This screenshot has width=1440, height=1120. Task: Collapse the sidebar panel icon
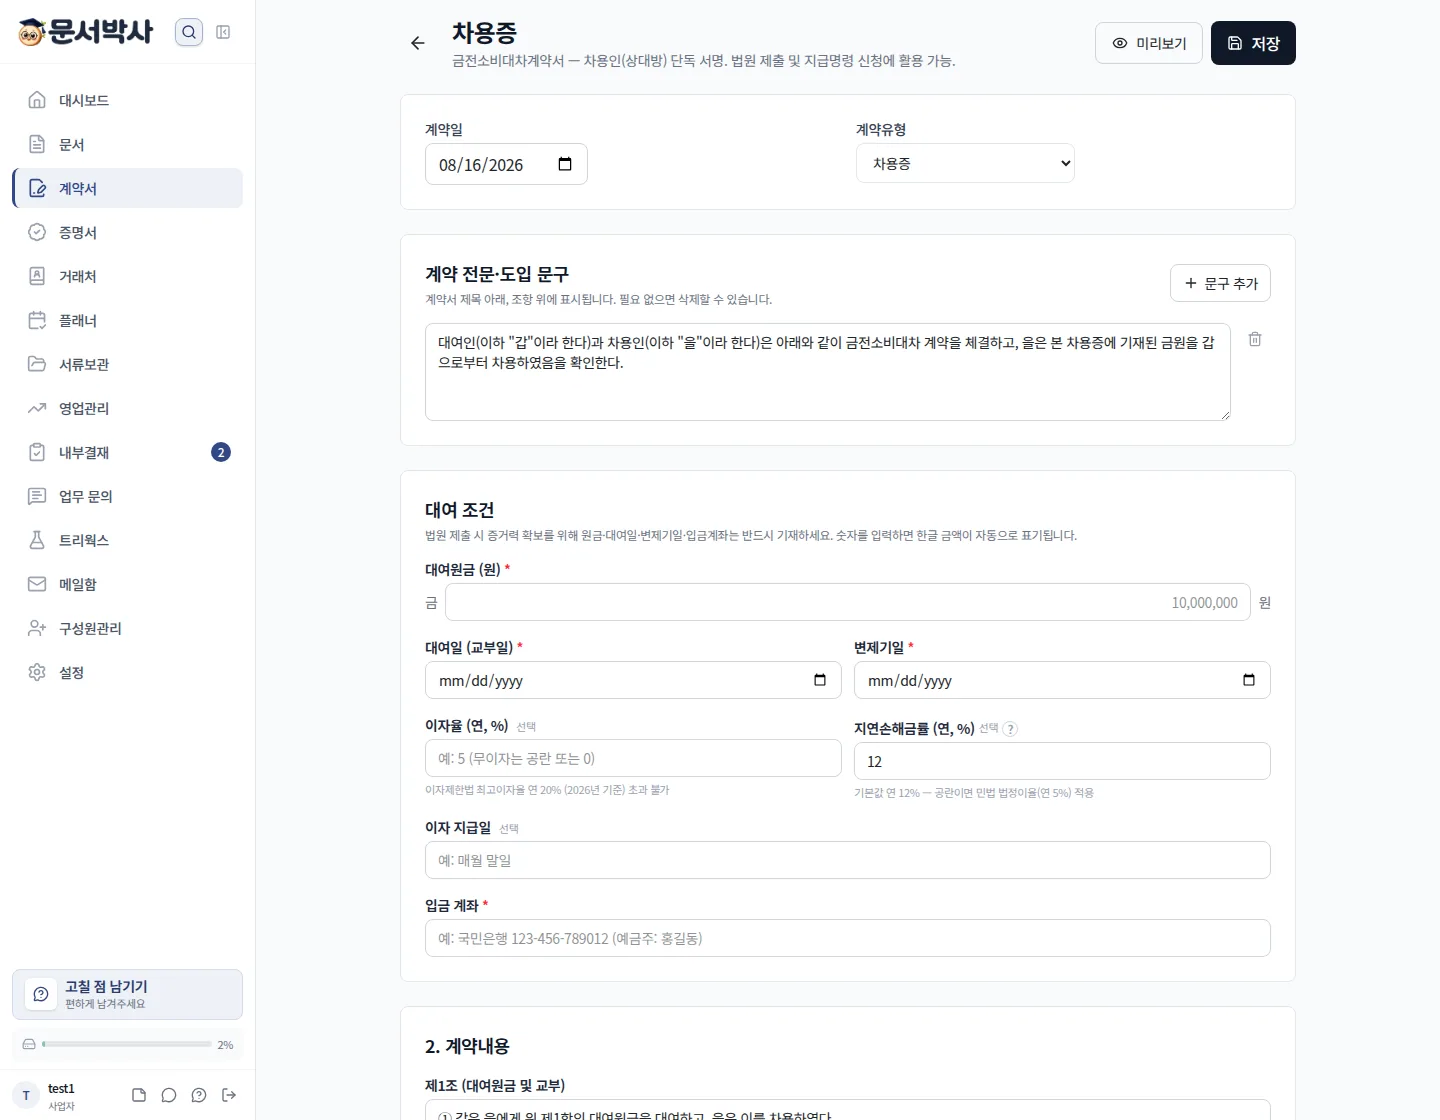[223, 32]
